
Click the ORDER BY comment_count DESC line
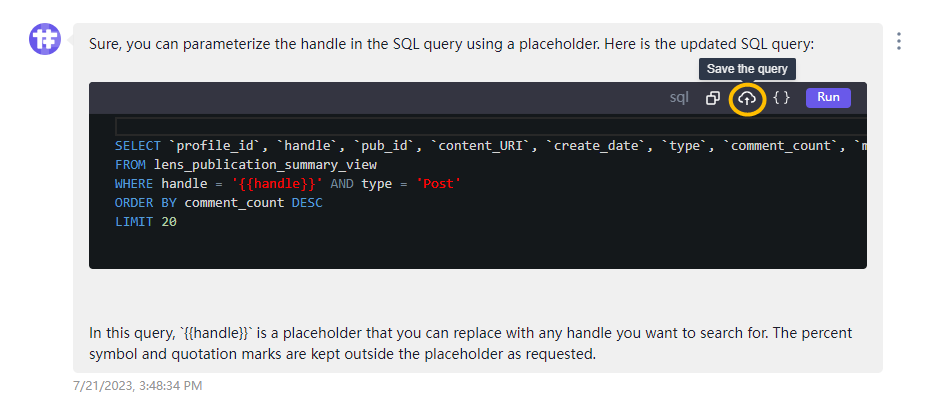218,203
